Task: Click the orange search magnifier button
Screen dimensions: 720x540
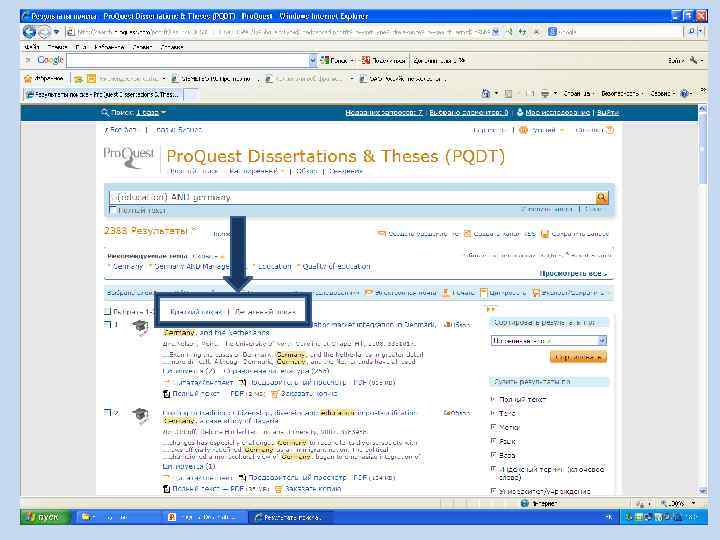Action: [601, 198]
